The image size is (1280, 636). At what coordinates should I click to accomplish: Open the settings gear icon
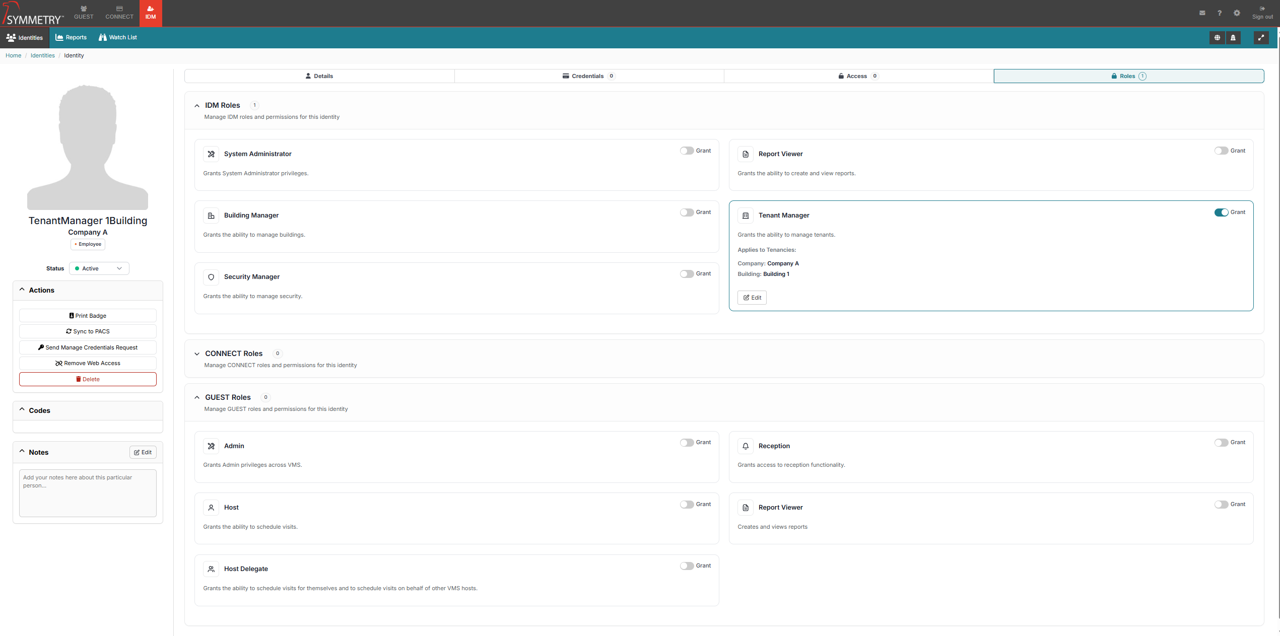coord(1237,13)
